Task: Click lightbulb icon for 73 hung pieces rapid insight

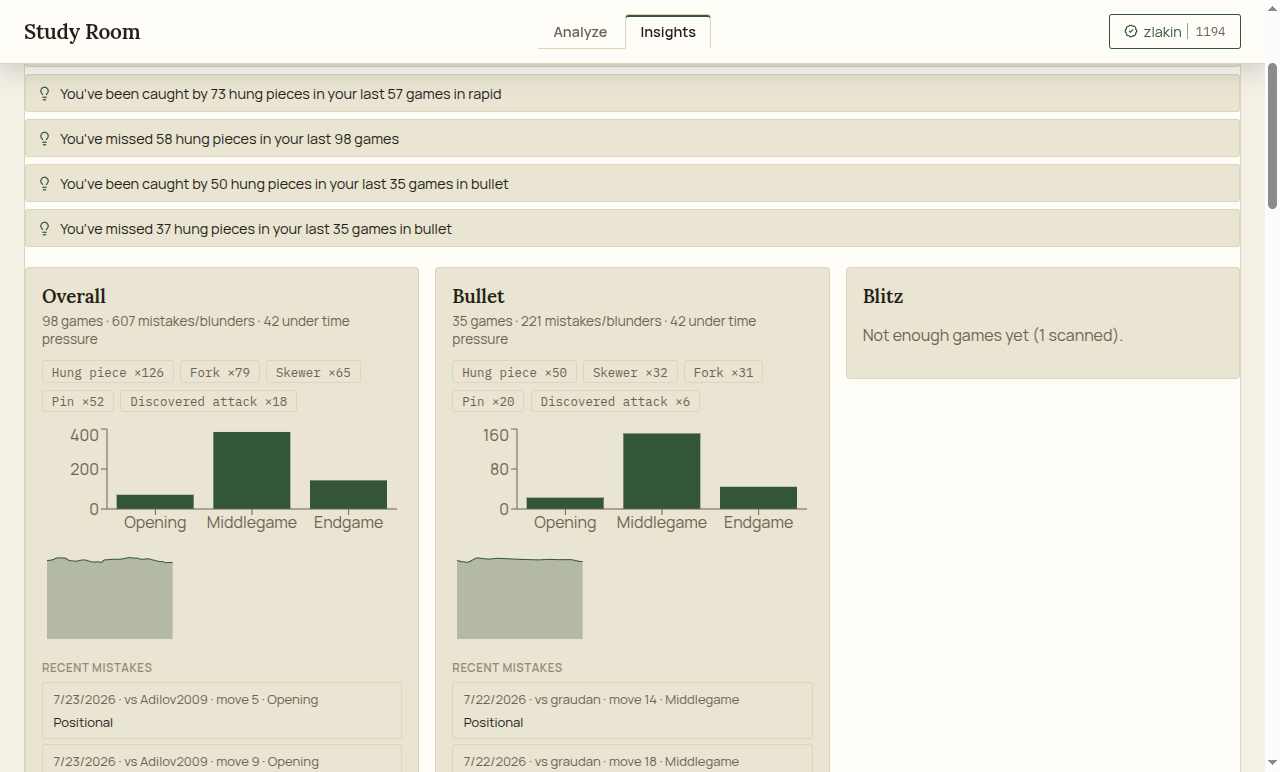Action: [x=44, y=94]
